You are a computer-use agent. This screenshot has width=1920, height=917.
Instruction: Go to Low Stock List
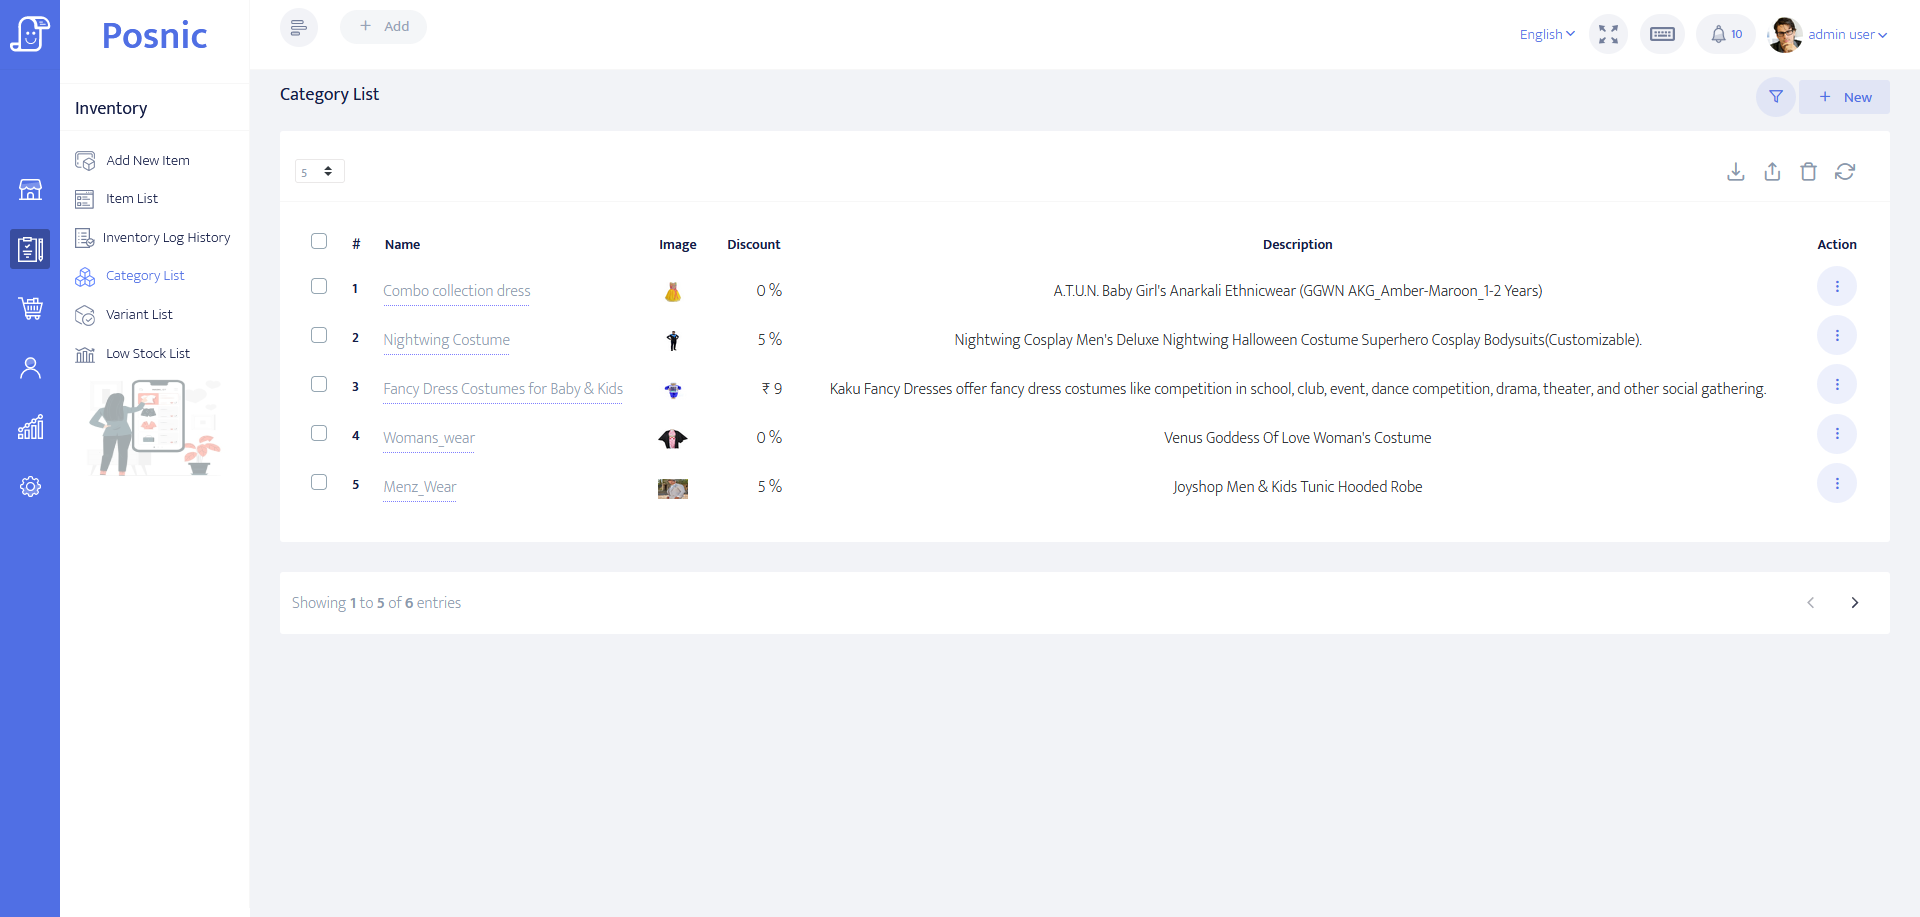tap(147, 354)
